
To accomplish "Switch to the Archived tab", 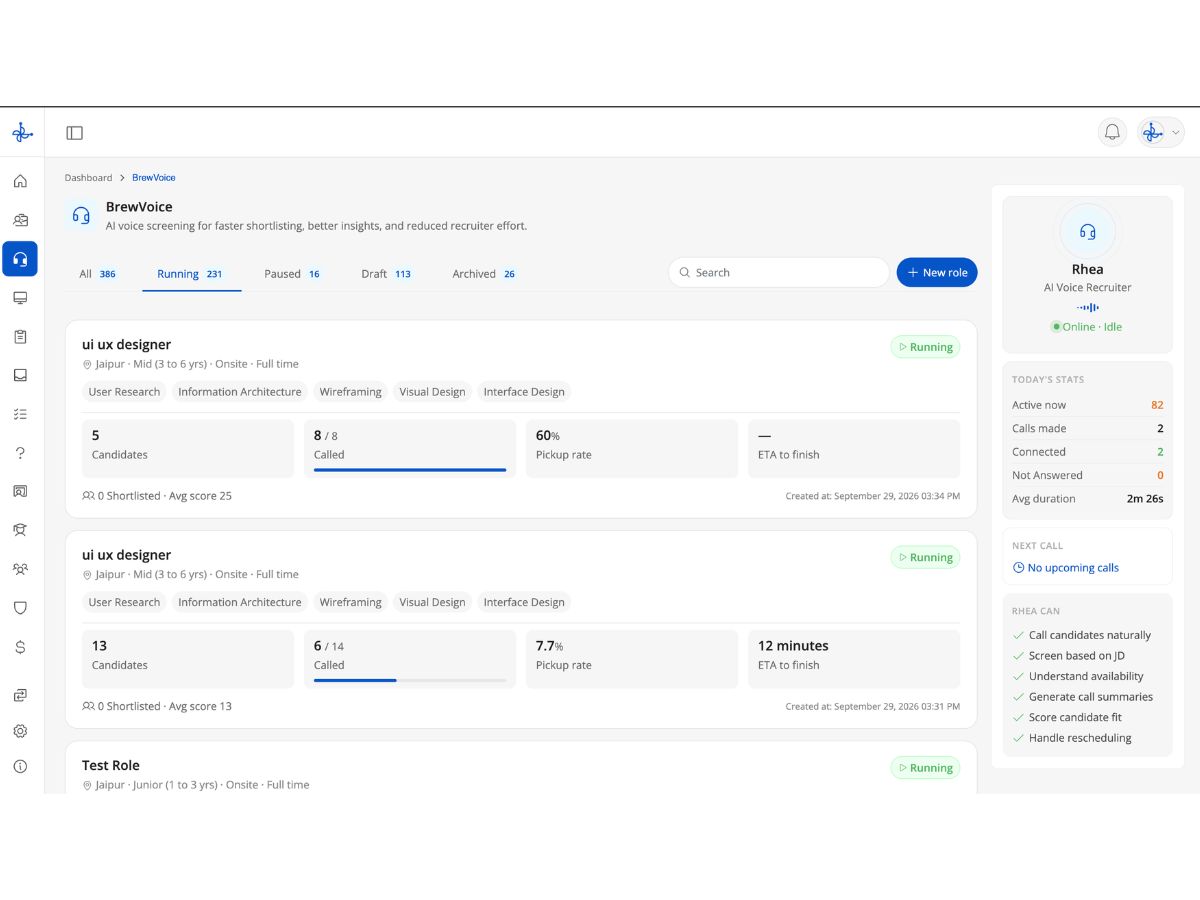I will click(484, 274).
